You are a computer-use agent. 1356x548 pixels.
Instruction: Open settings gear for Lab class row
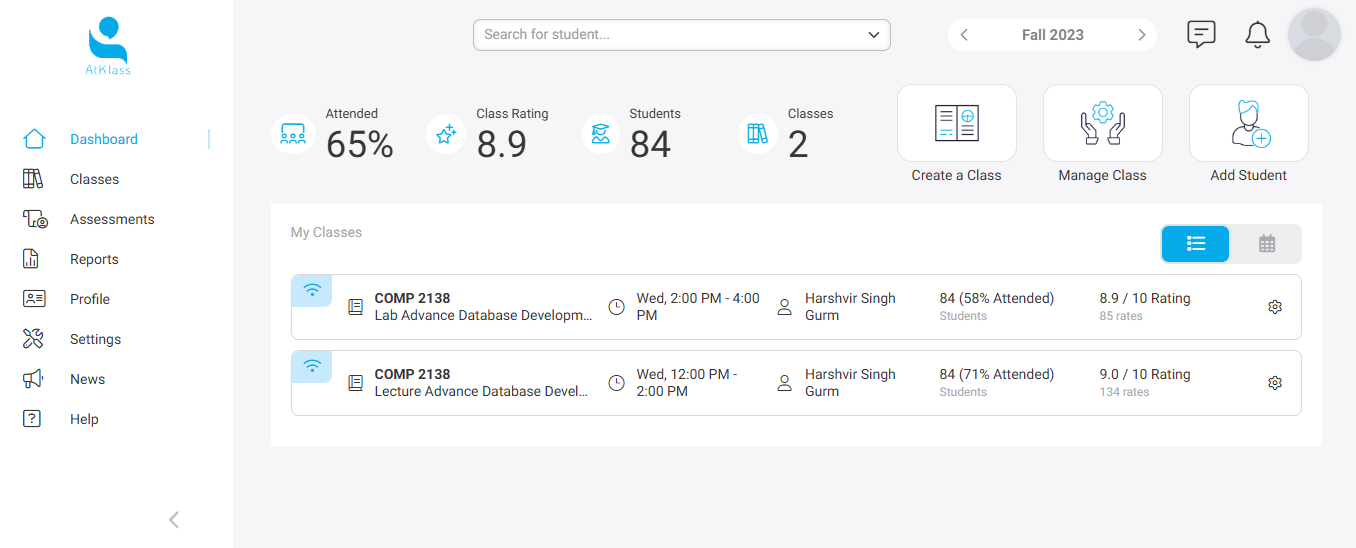click(1274, 307)
